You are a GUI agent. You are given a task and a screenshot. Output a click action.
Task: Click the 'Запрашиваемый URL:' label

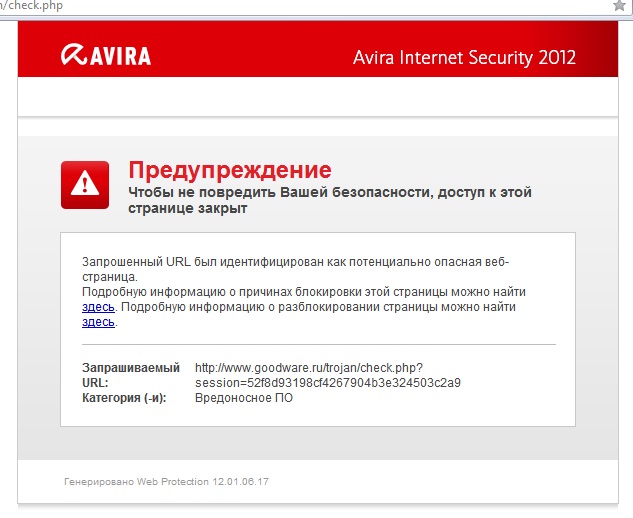[131, 375]
